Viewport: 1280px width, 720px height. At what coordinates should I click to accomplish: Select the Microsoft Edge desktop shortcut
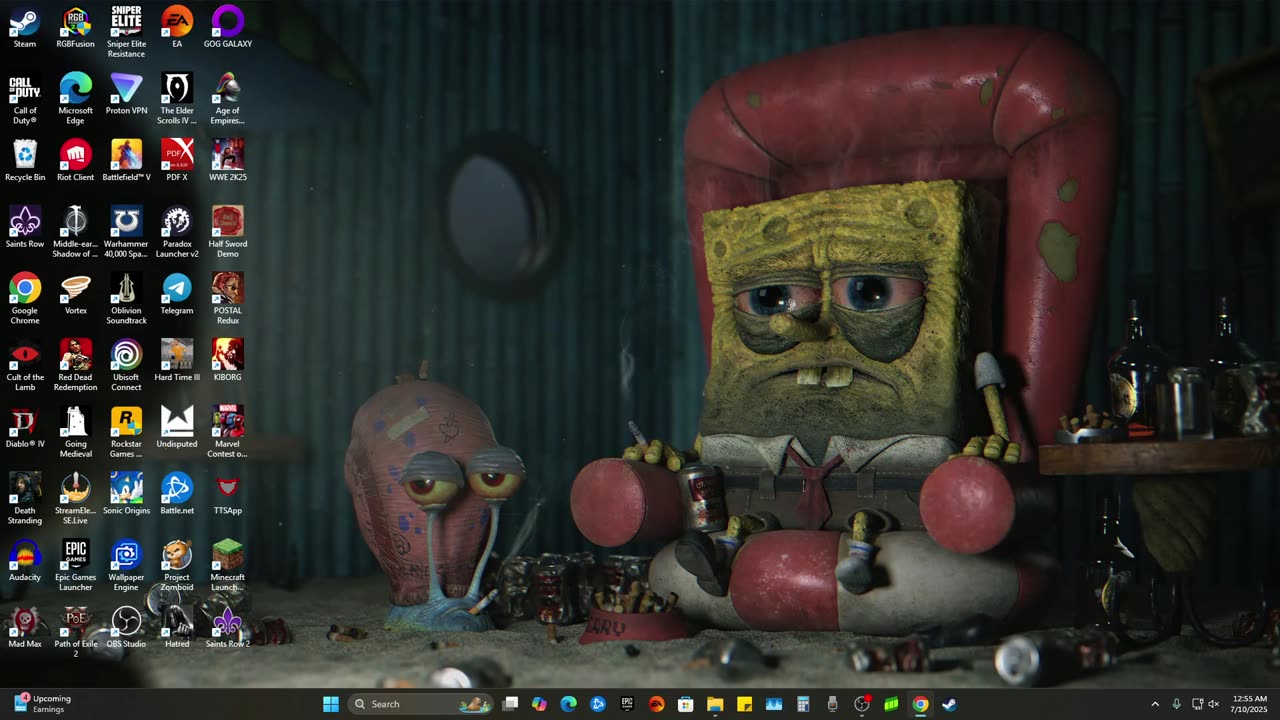(76, 99)
